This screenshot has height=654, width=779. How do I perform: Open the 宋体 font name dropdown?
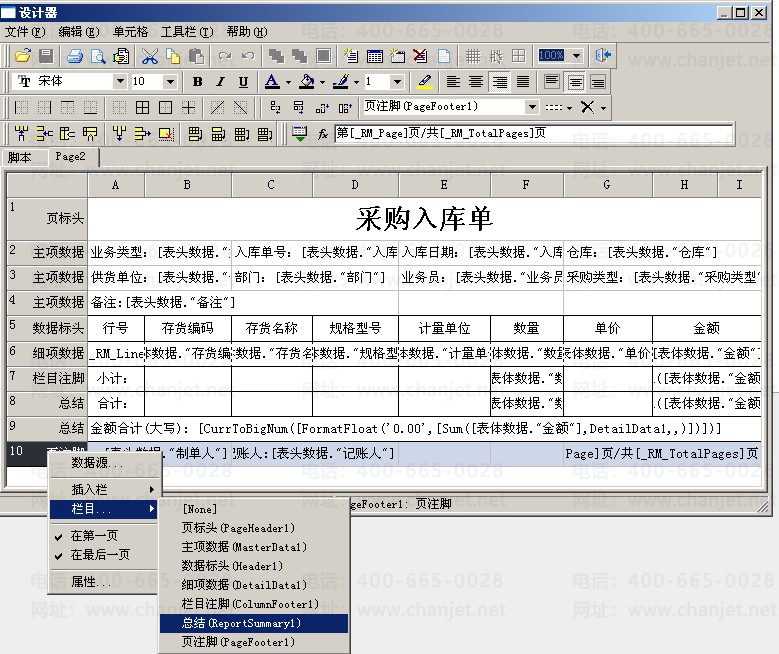(x=120, y=82)
